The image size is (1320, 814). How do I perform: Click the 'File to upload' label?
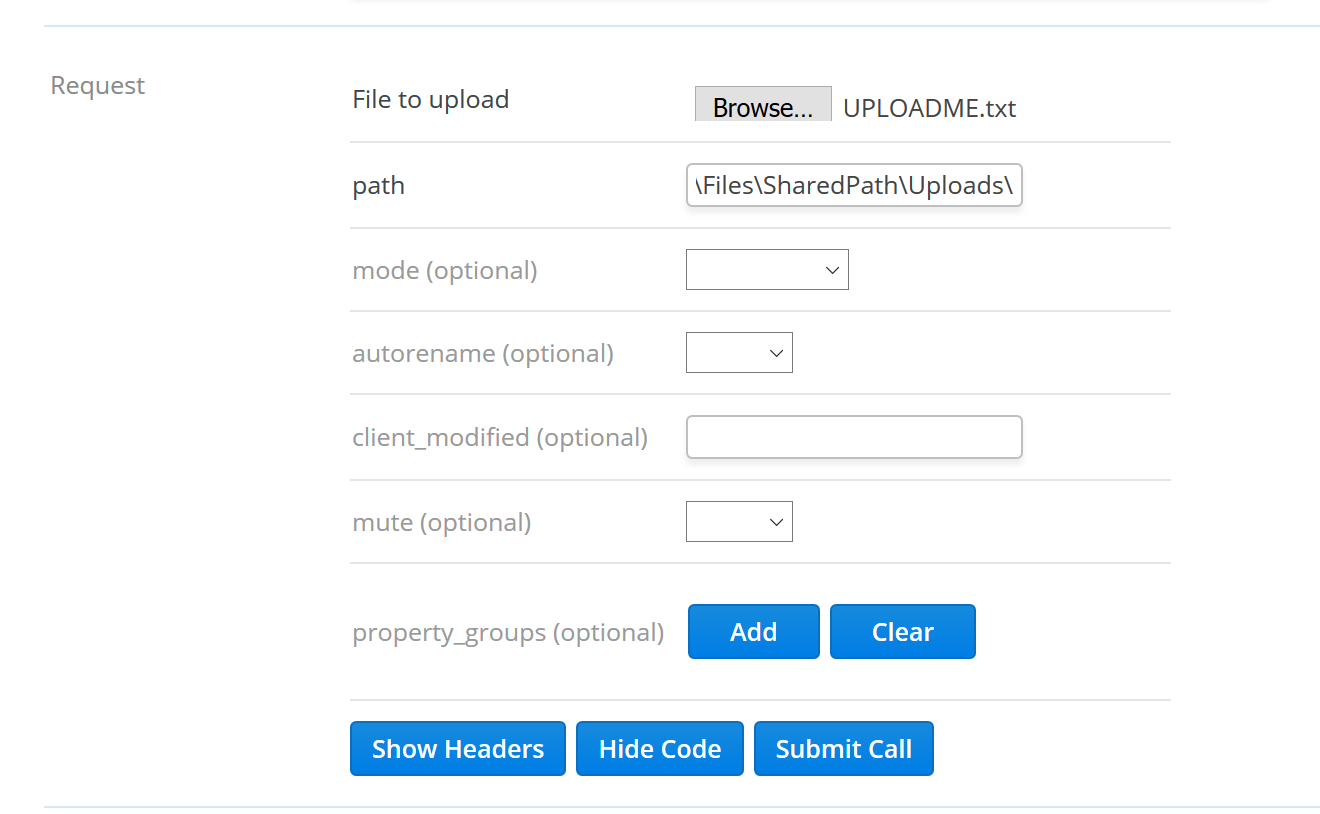(431, 99)
